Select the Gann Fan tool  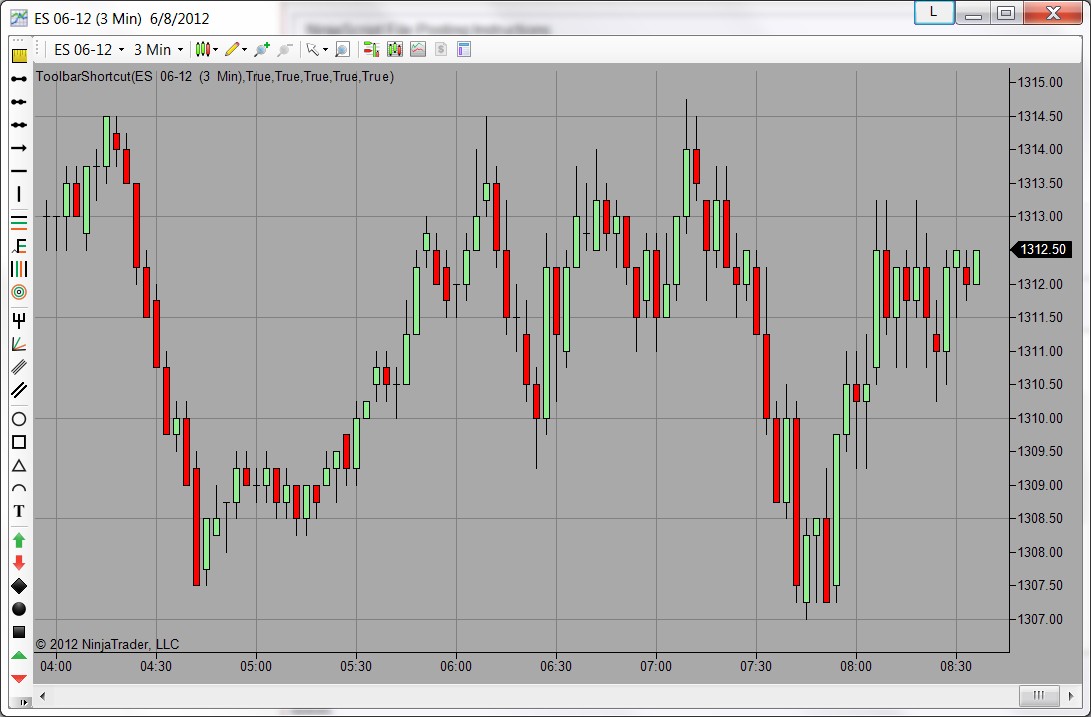pyautogui.click(x=19, y=343)
